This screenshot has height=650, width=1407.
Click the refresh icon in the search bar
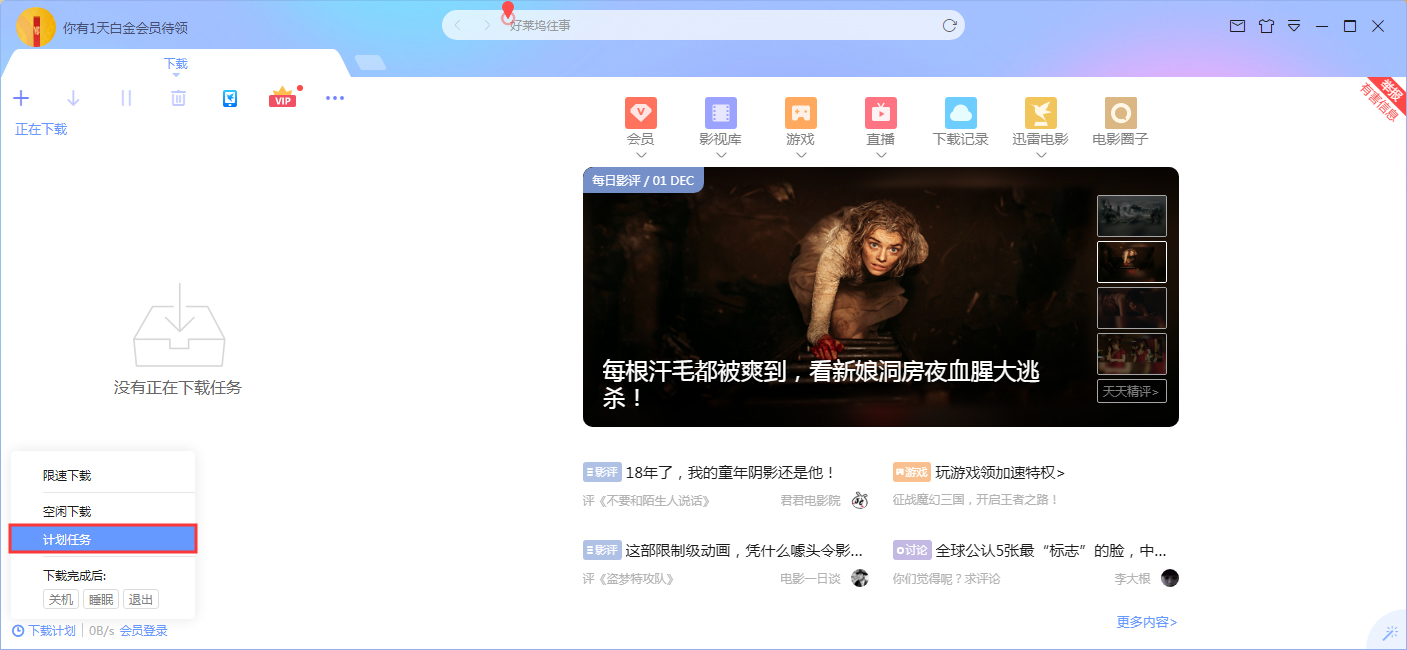click(948, 25)
